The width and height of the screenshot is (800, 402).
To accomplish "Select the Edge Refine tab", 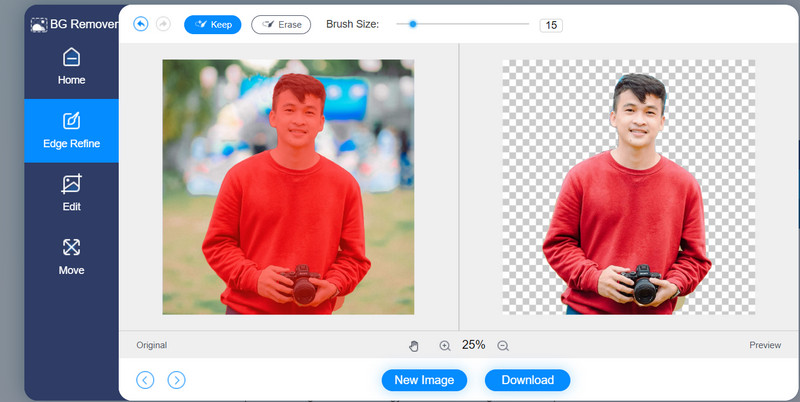I will click(71, 131).
